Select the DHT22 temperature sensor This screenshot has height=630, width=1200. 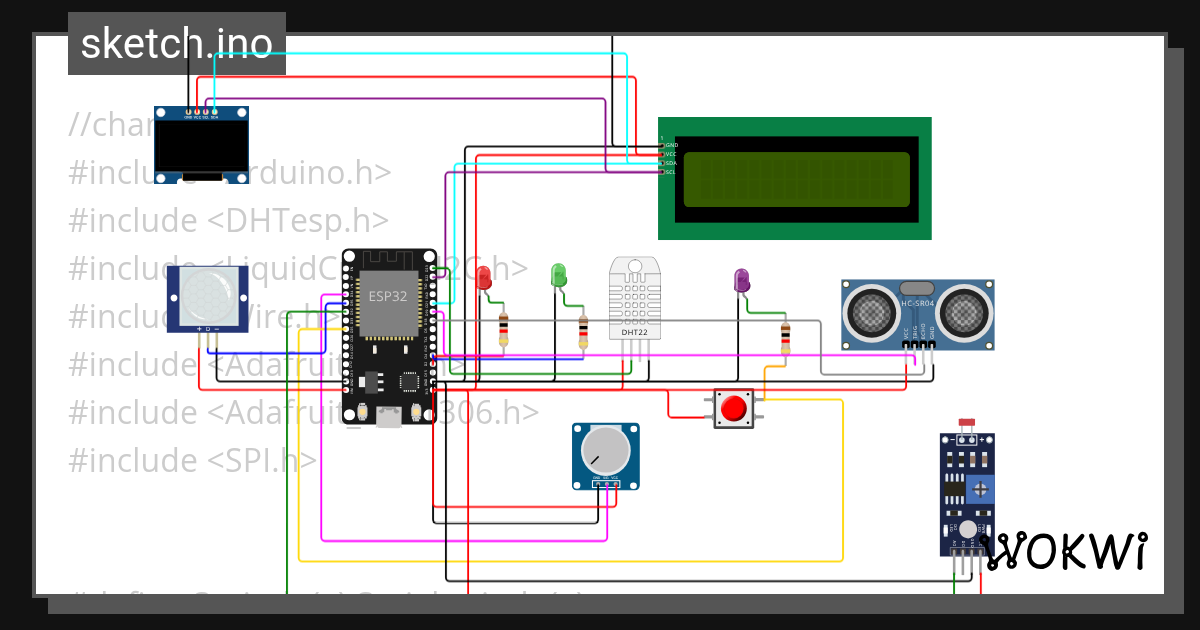click(633, 300)
